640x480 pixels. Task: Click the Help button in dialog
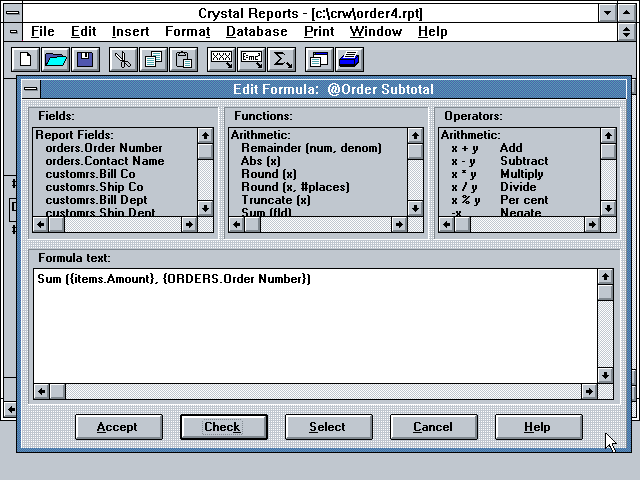539,427
